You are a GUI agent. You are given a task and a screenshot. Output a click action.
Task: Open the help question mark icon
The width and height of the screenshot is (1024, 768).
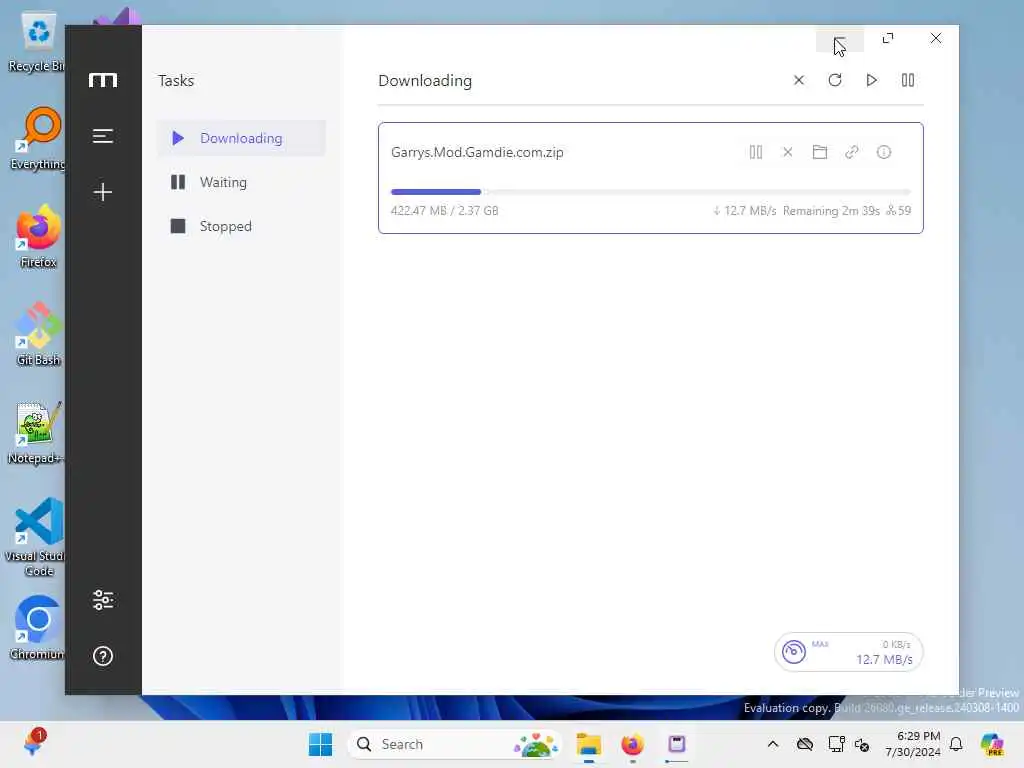pyautogui.click(x=103, y=656)
